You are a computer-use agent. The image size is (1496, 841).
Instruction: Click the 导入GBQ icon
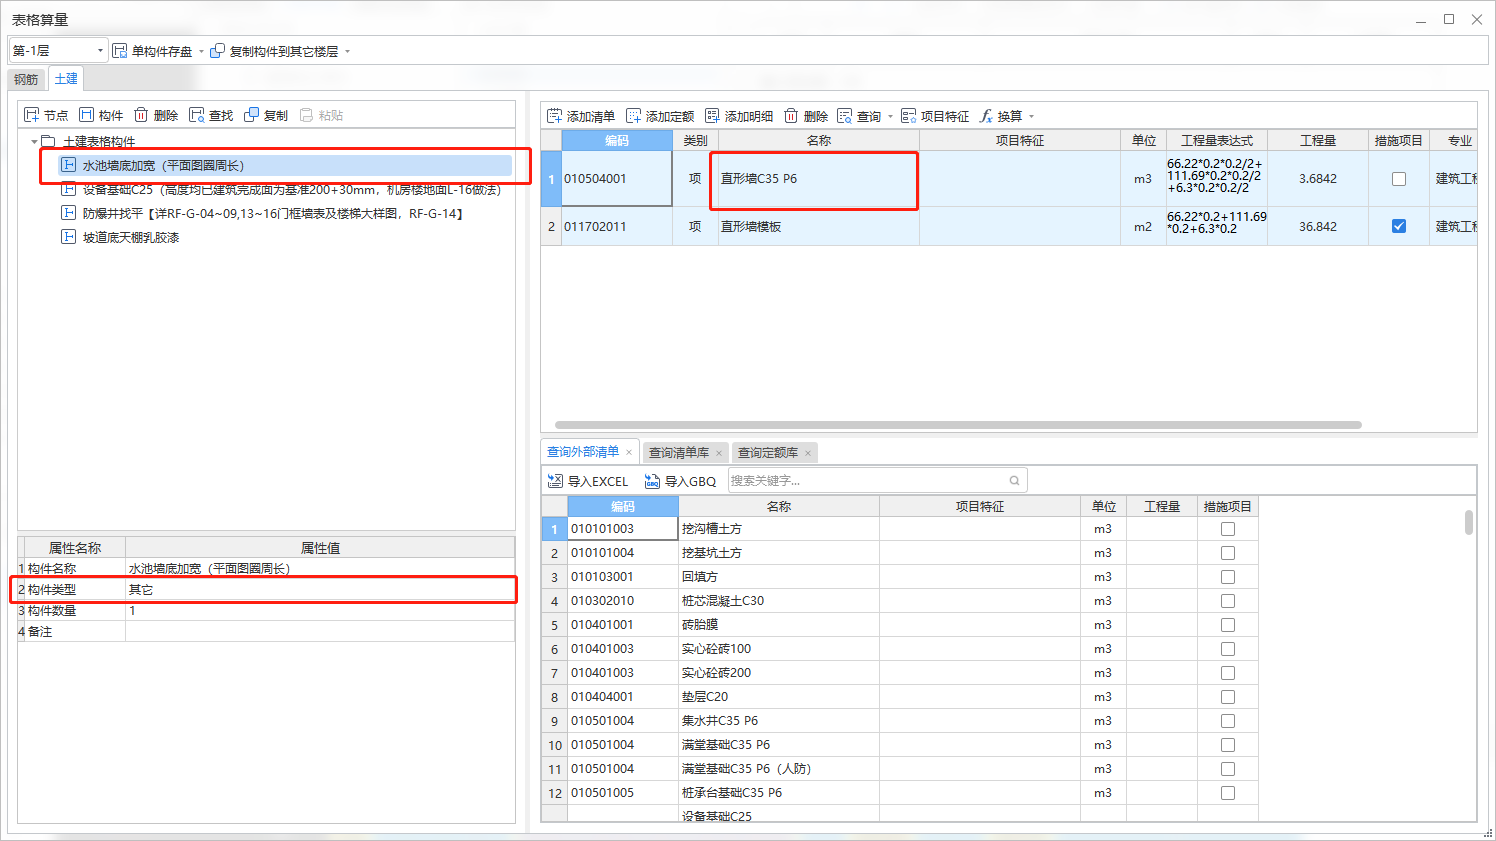tap(652, 481)
